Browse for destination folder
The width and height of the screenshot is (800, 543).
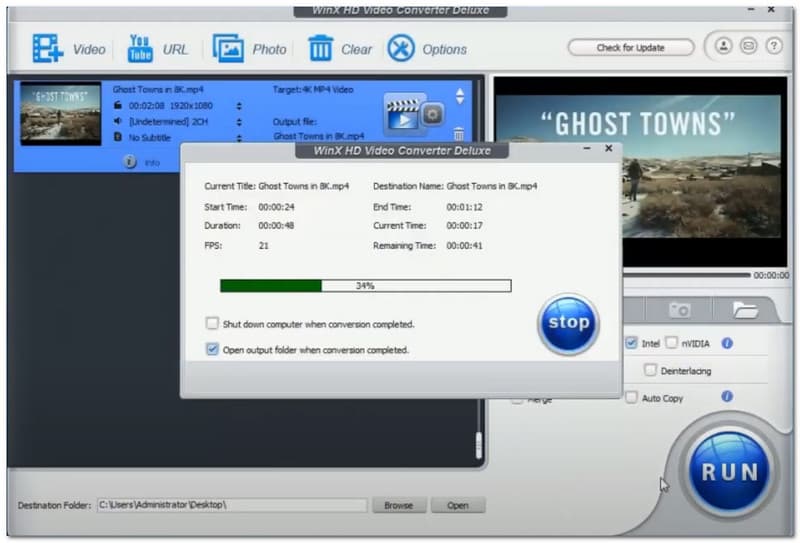(x=399, y=505)
